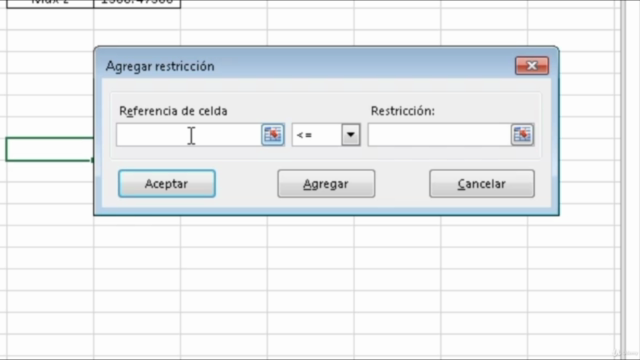Click the vertical scrollbar of the spreadsheet
Image resolution: width=640 pixels, height=360 pixels.
coord(623,180)
